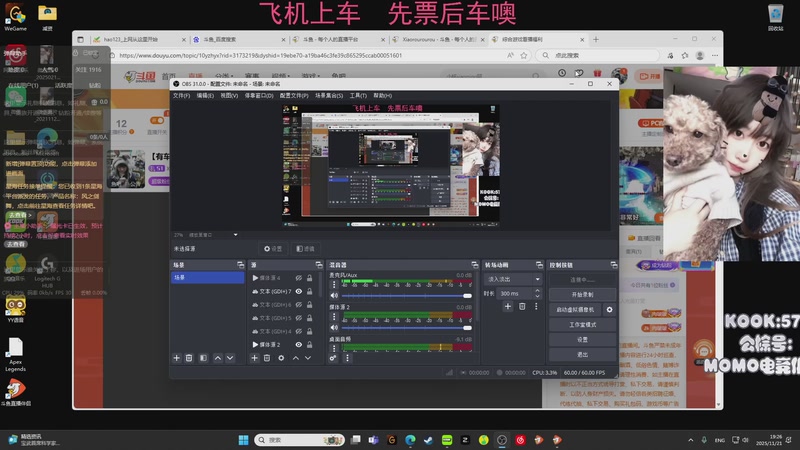This screenshot has width=800, height=450.
Task: Open 麦克风/Aux channel three-dot options
Action: [334, 284]
